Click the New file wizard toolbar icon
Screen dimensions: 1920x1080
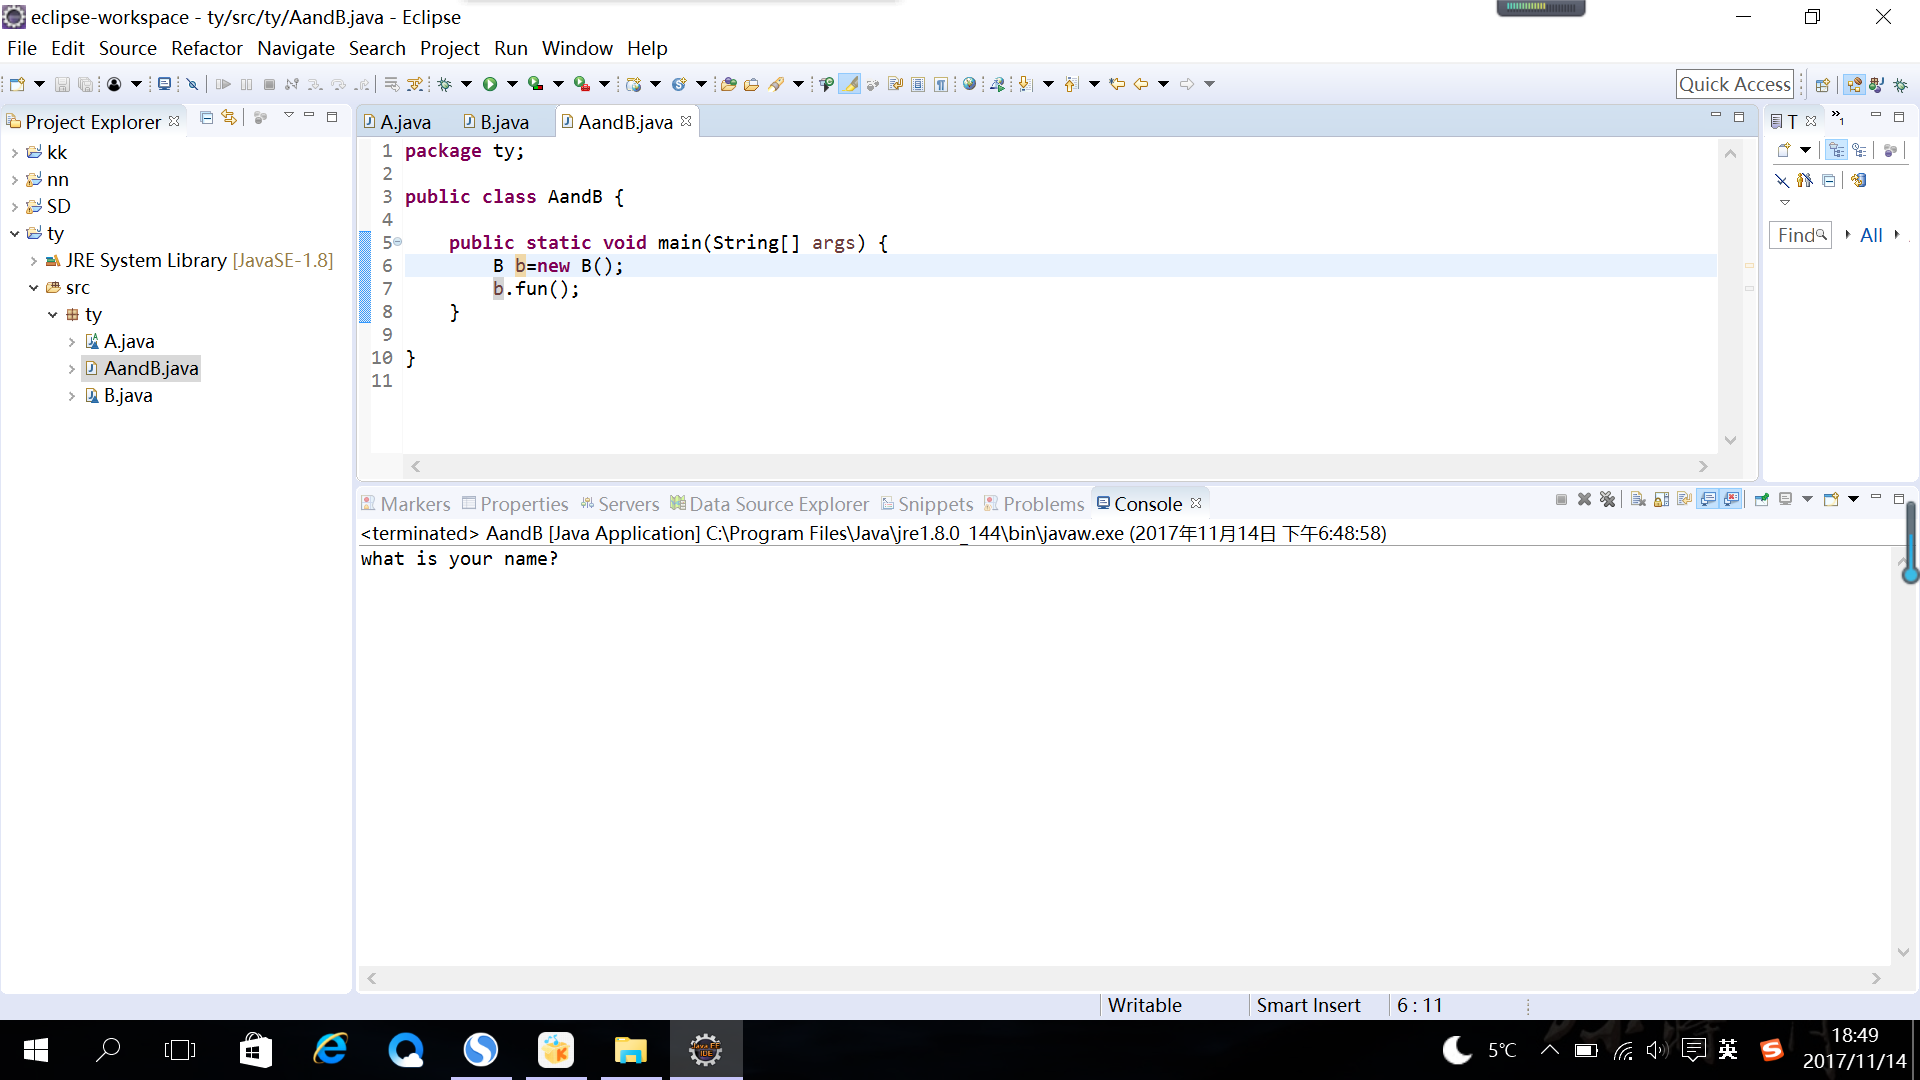[x=17, y=84]
